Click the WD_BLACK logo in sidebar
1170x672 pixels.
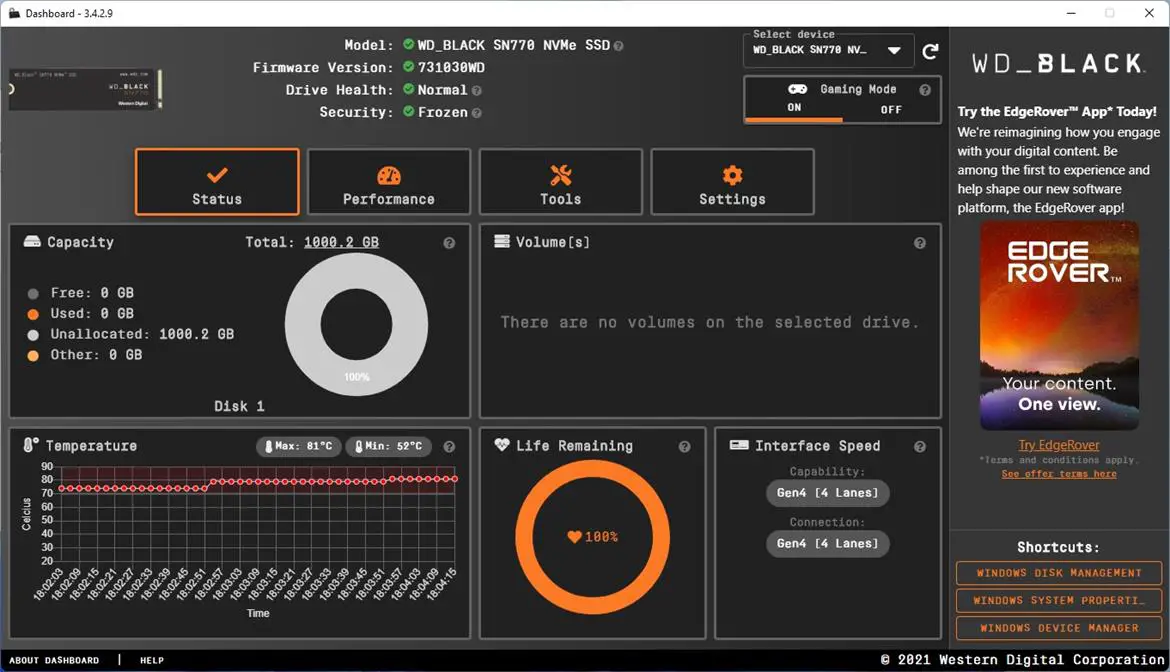coord(1057,64)
